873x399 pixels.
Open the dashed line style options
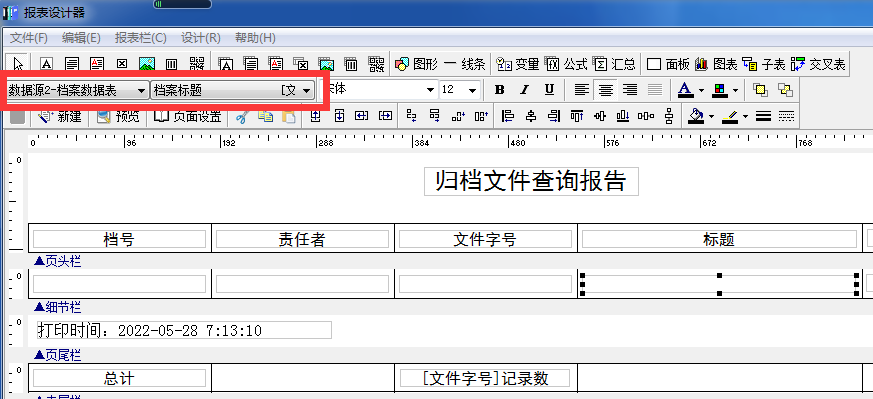tap(786, 116)
